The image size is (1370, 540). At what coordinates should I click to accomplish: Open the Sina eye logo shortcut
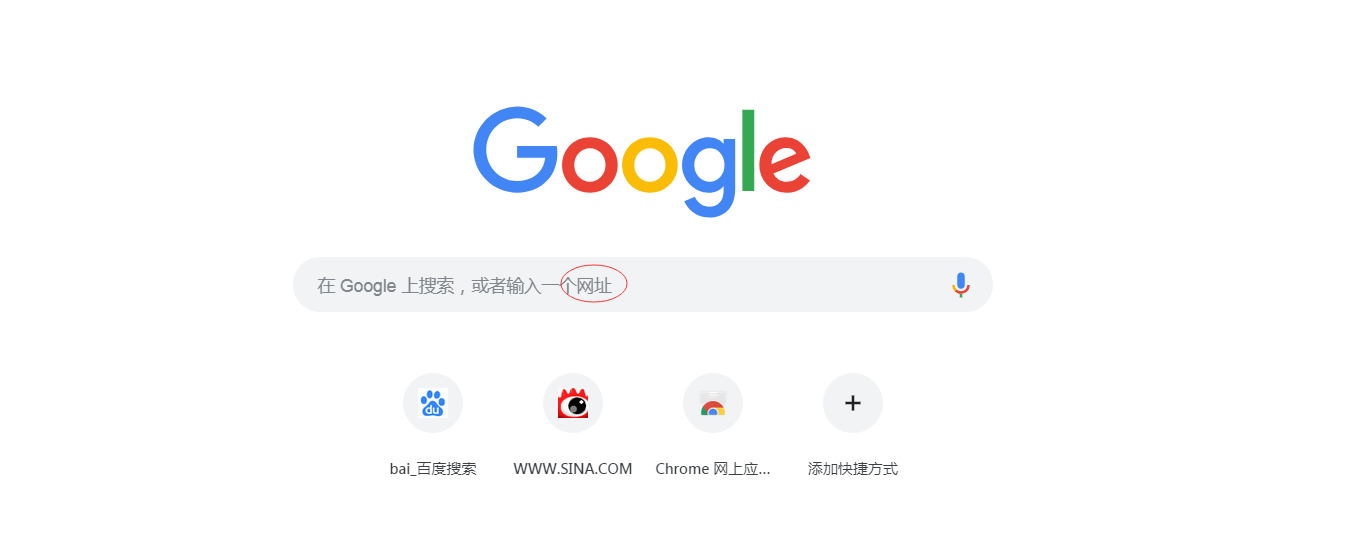pos(573,403)
